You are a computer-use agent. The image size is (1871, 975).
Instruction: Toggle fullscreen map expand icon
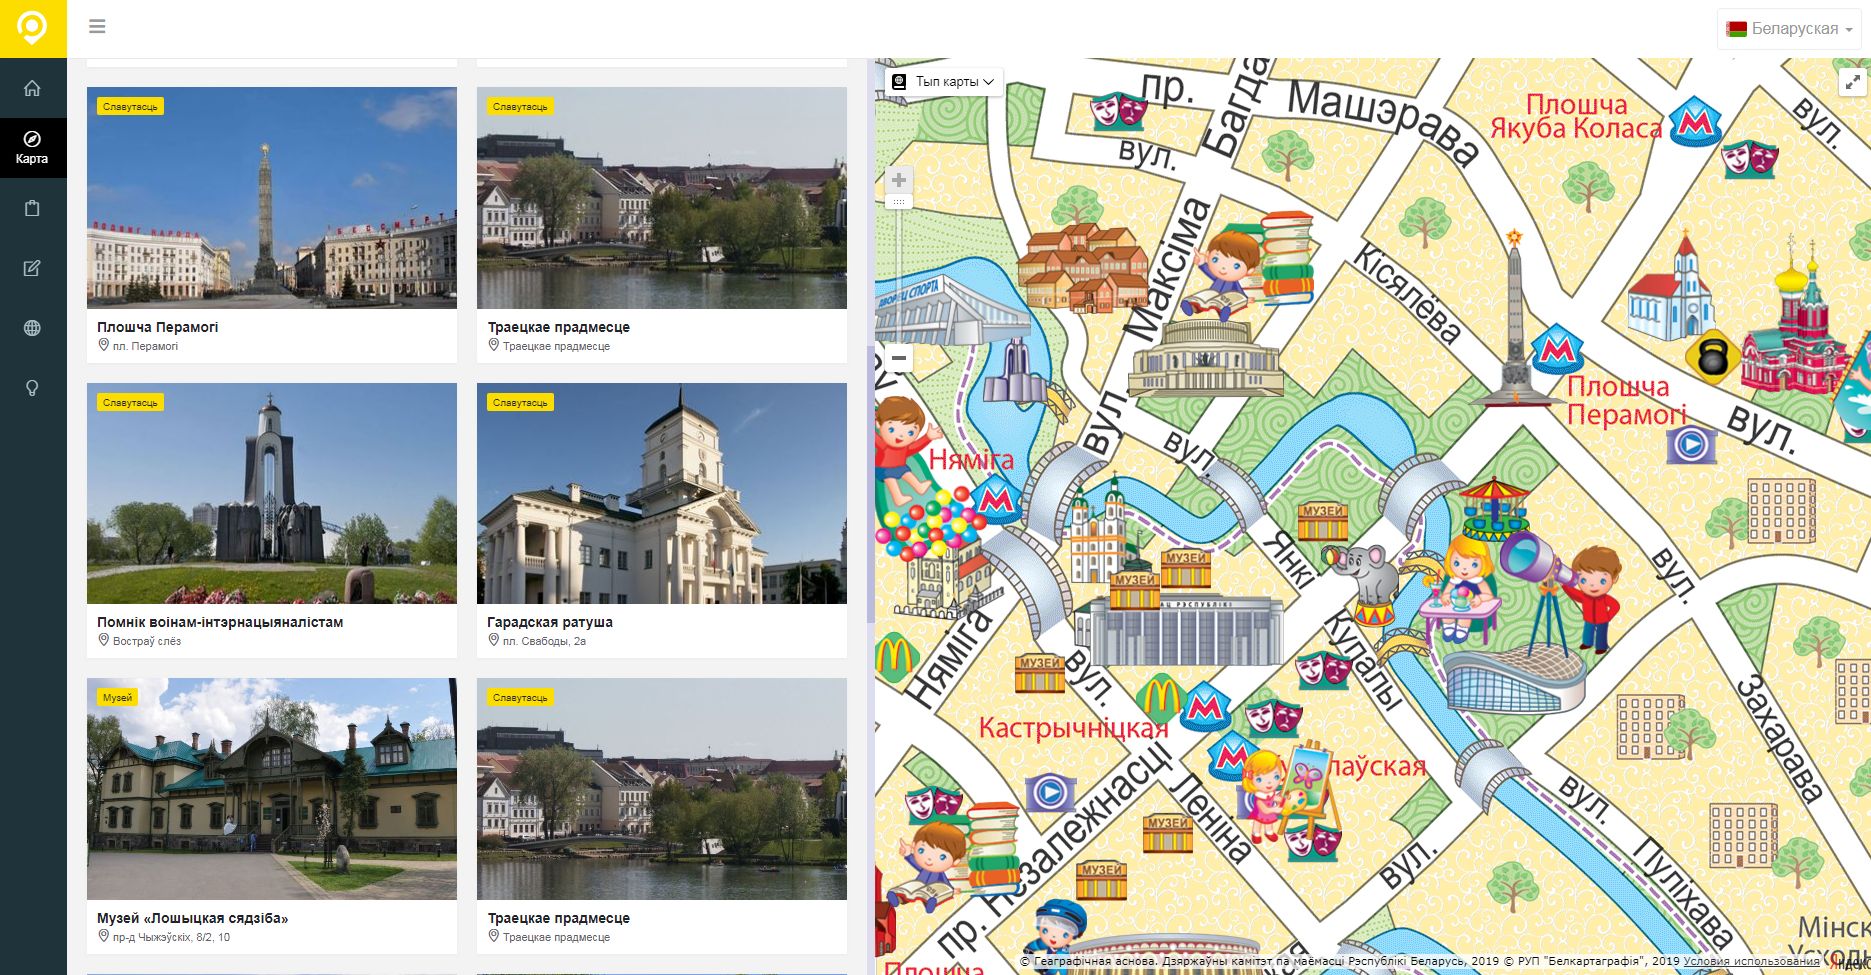(x=1853, y=83)
